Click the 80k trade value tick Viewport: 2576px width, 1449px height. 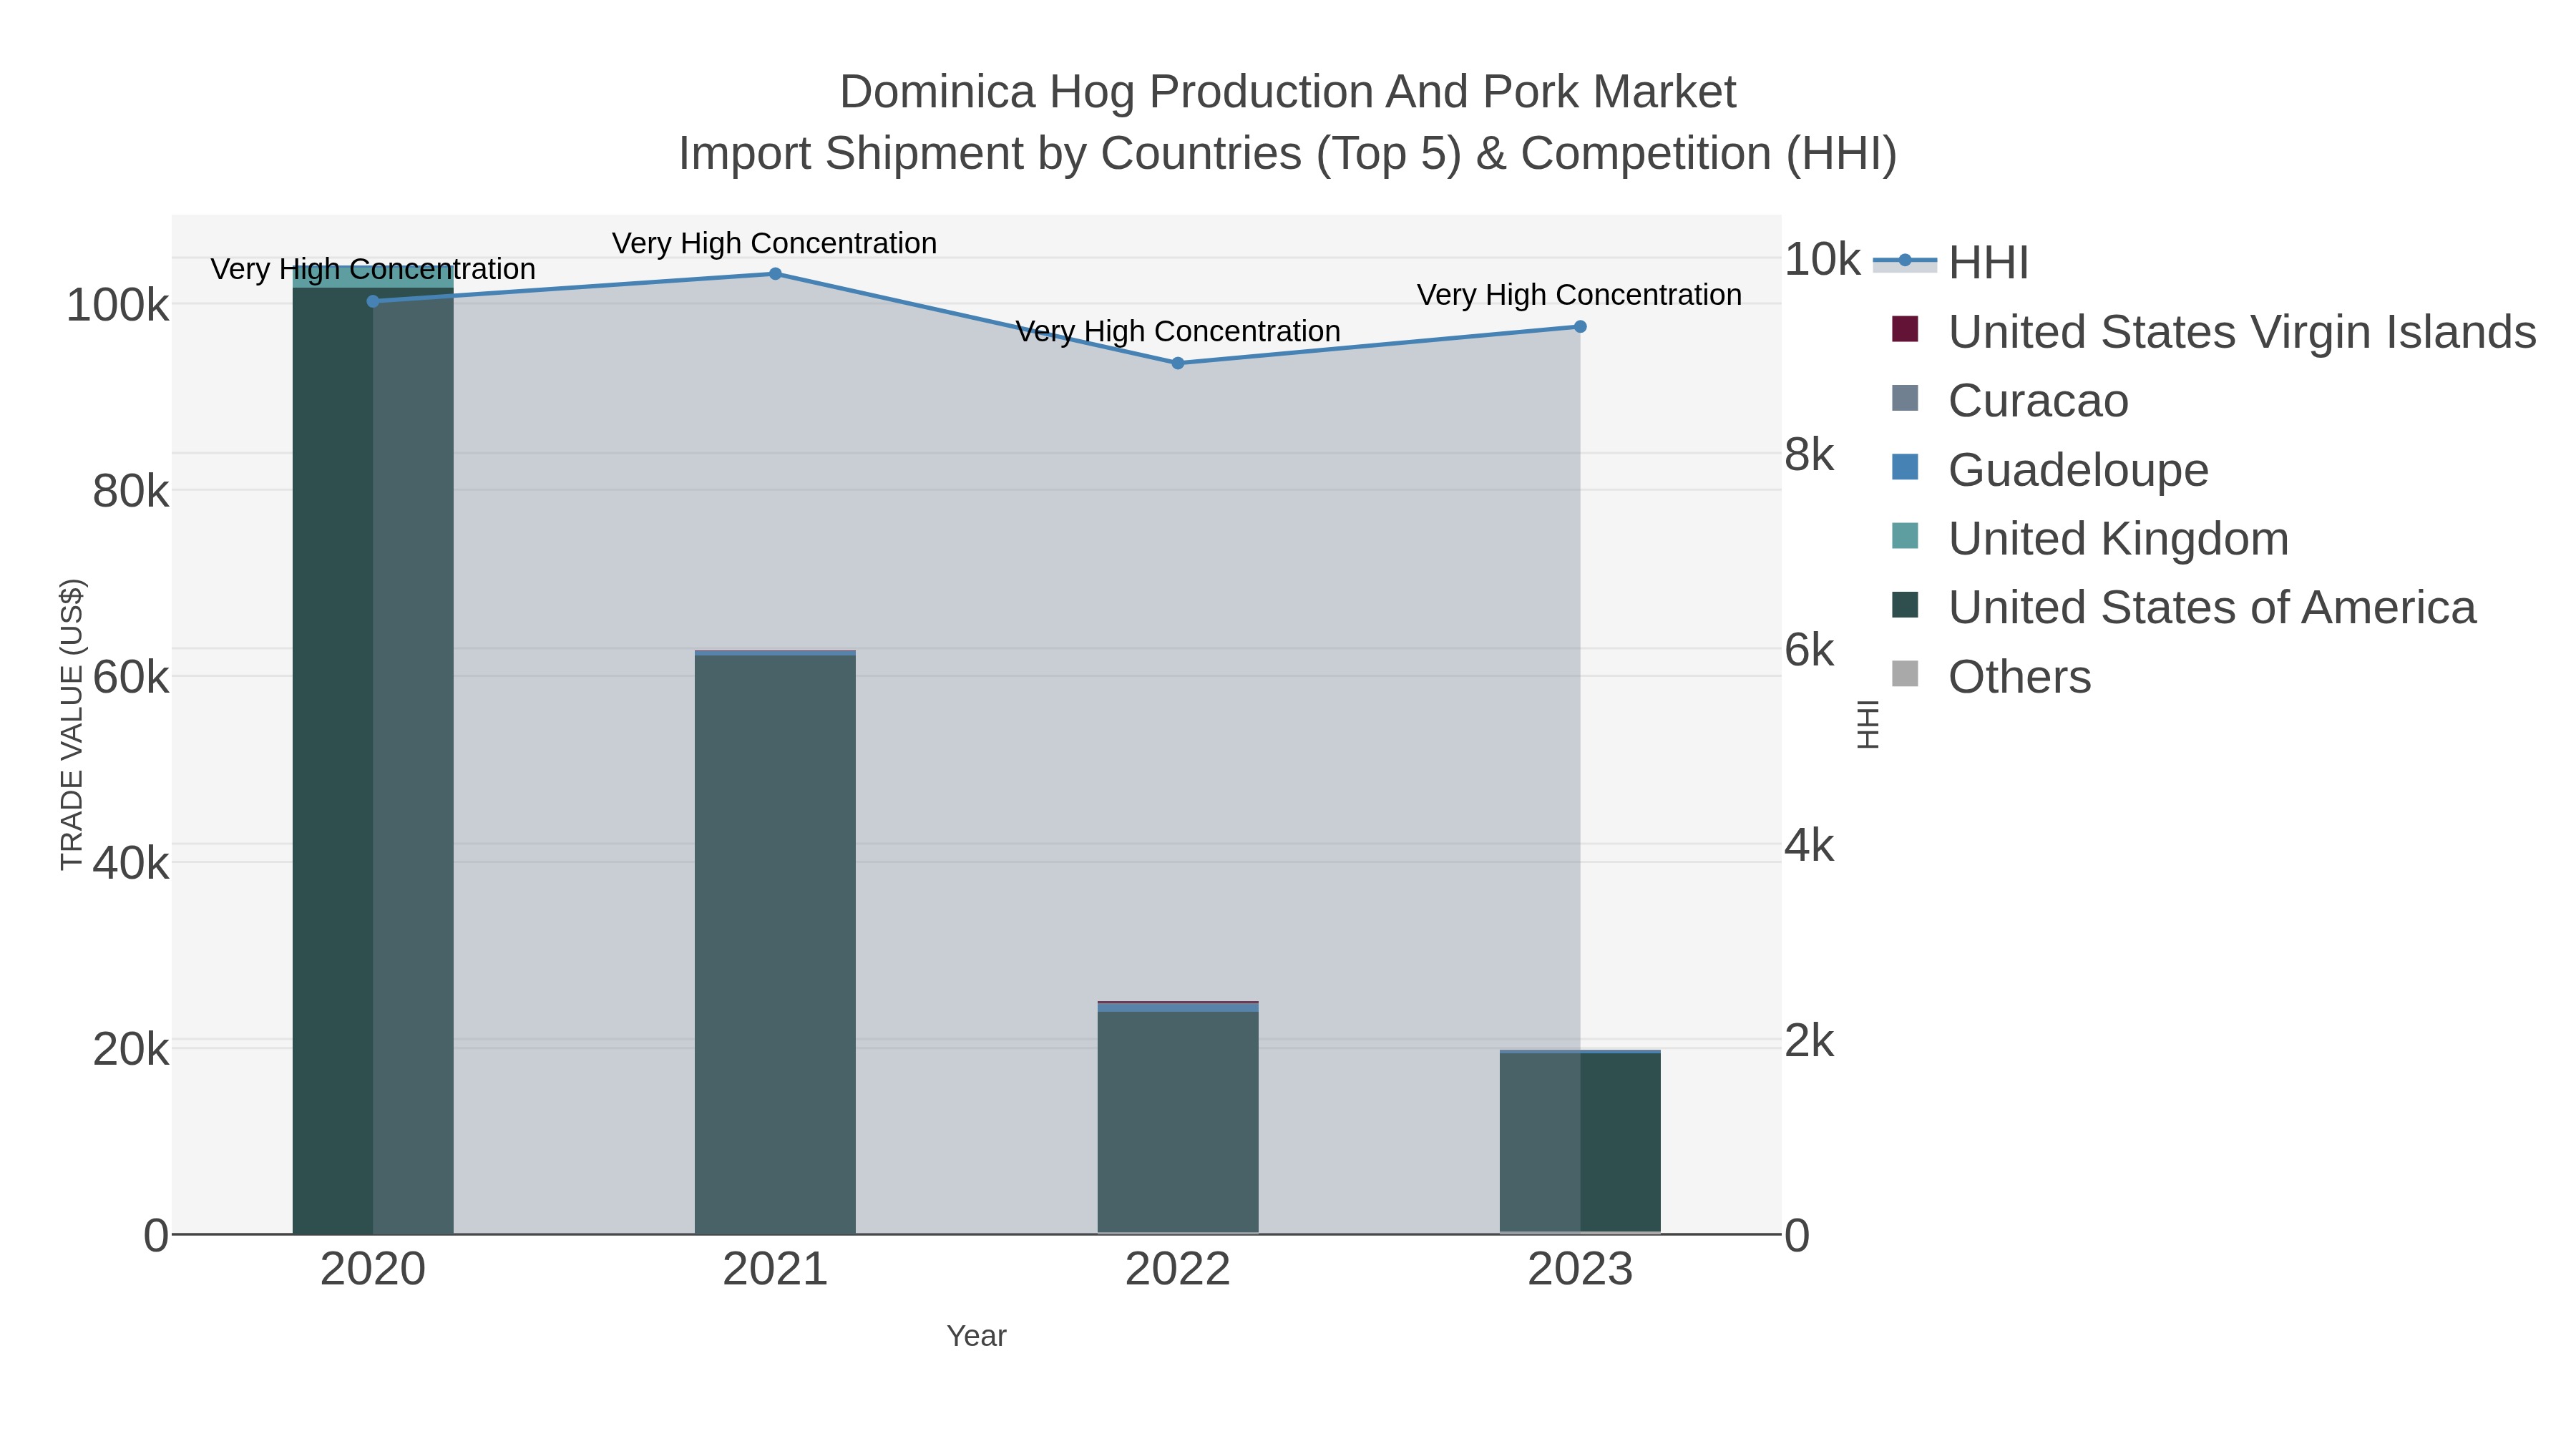click(130, 491)
